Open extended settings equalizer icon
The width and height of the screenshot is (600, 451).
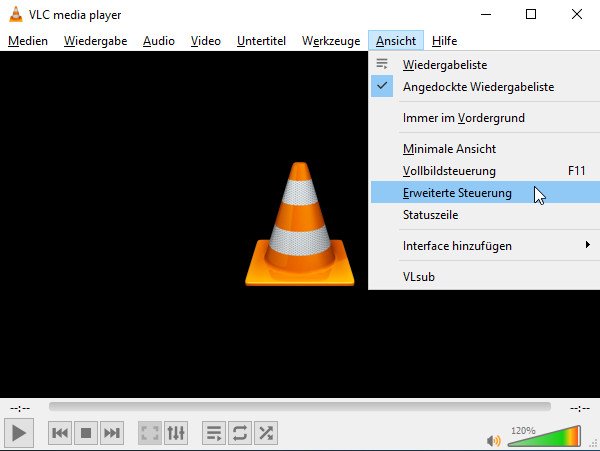[x=176, y=433]
